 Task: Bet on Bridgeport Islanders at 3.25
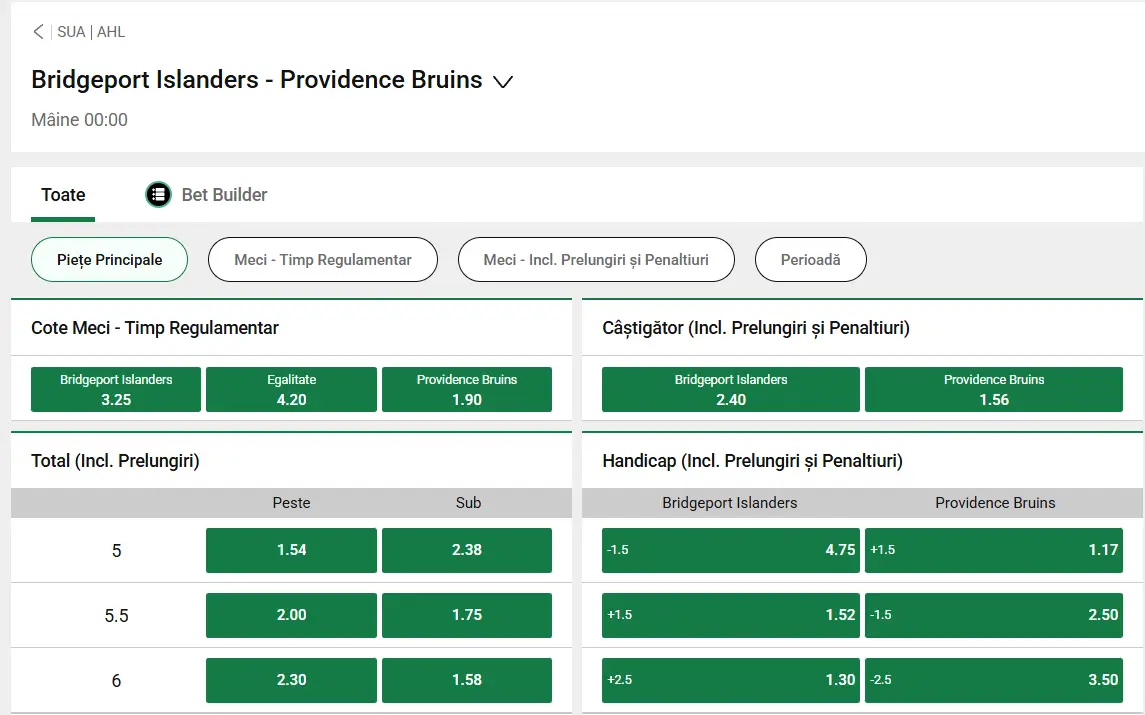[x=115, y=389]
